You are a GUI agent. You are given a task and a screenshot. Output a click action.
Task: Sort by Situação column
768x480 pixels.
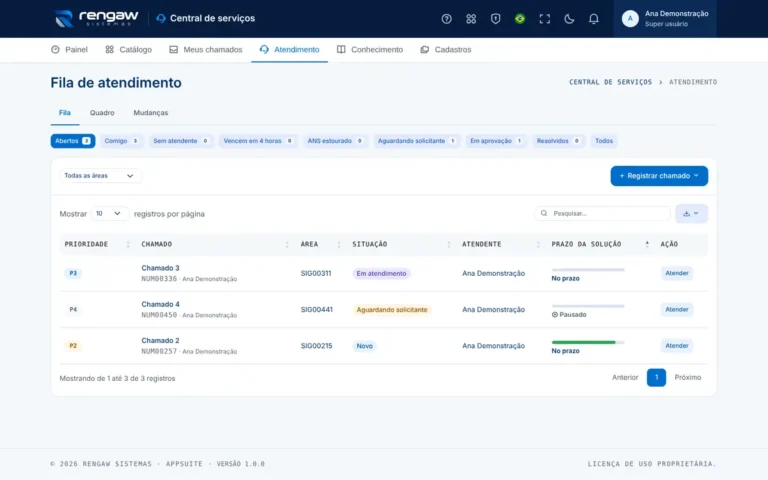click(x=402, y=244)
